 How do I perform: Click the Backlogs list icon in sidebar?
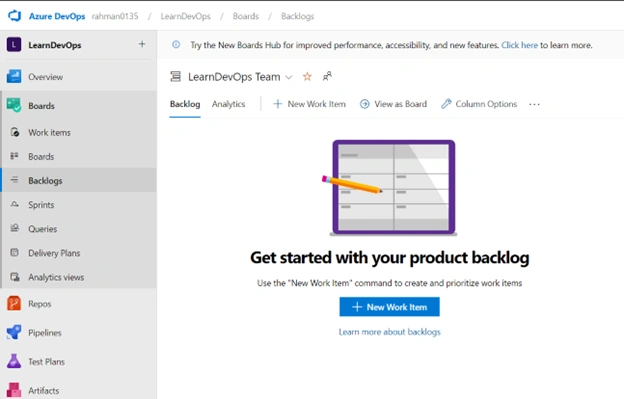[14, 180]
